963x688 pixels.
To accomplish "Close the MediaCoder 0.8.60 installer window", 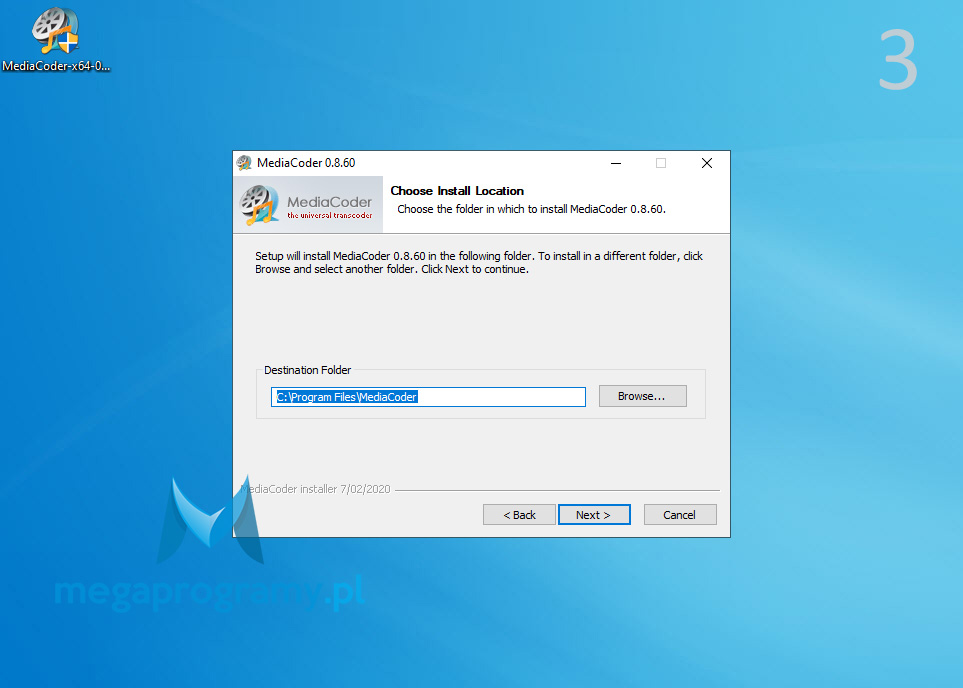I will 707,163.
